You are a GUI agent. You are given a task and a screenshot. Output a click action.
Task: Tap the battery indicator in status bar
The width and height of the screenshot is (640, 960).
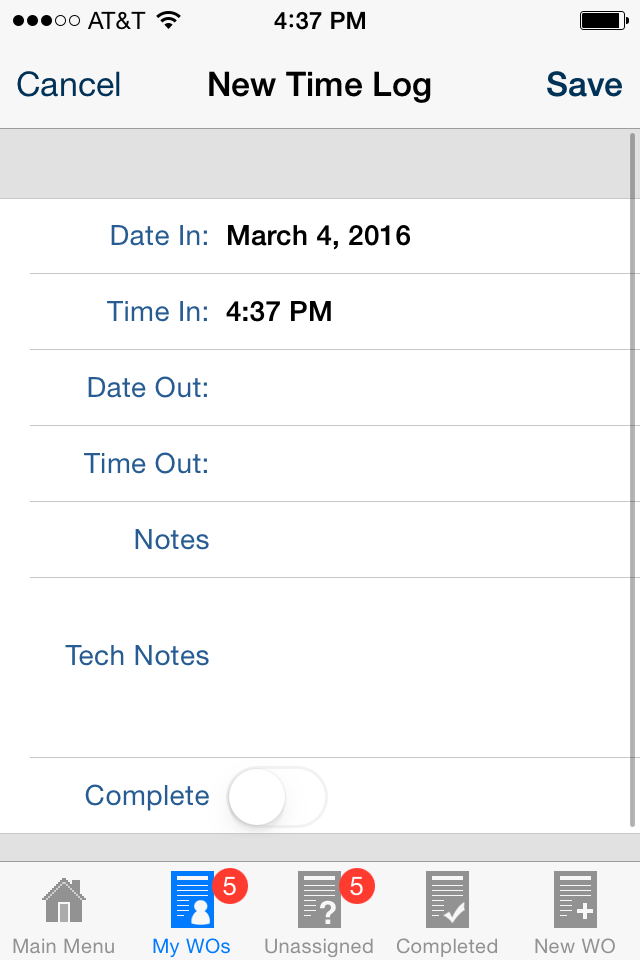pyautogui.click(x=604, y=21)
